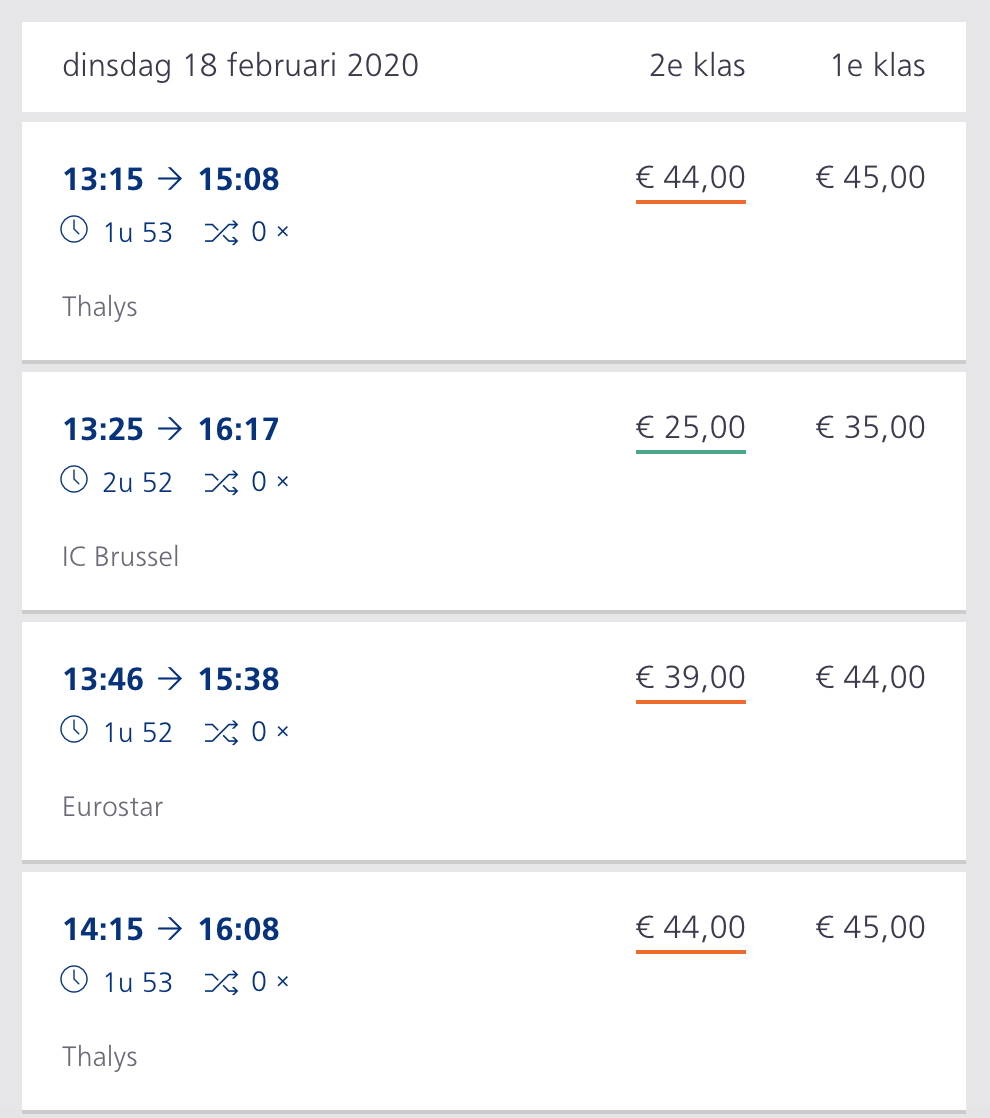990x1118 pixels.
Task: Click the clock icon on the 13:15 Thalys trip
Action: [x=75, y=231]
